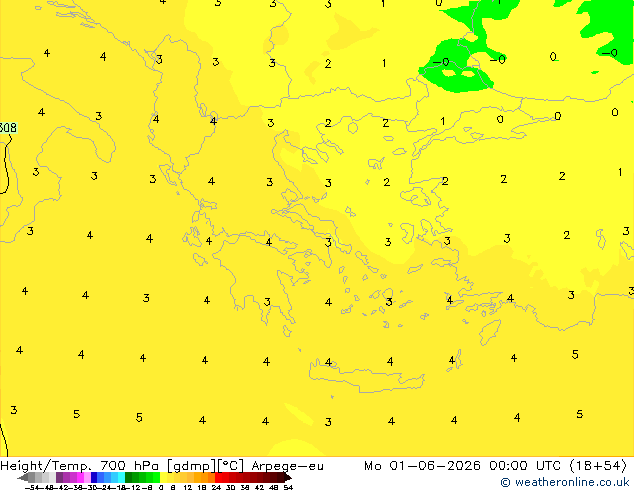Click the '54' label under the legend
Screen dimensions: 634x490
tap(288, 487)
